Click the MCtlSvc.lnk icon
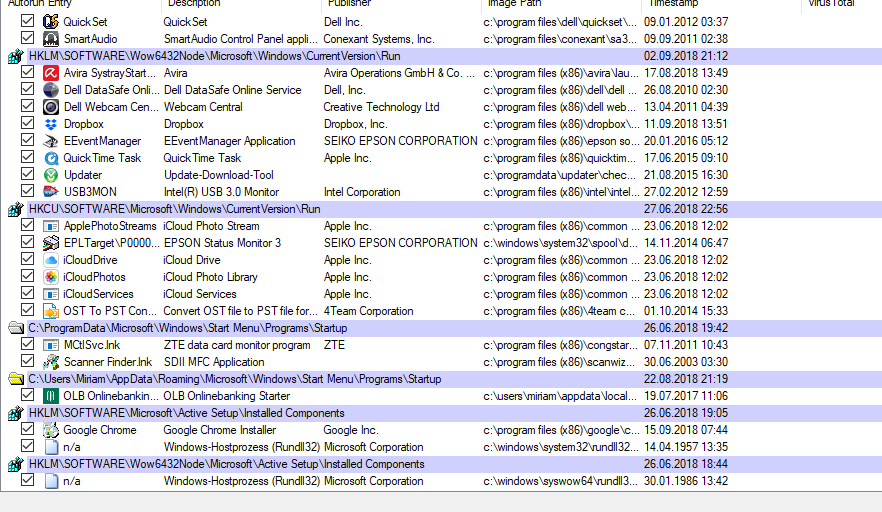882x512 pixels. coord(51,345)
